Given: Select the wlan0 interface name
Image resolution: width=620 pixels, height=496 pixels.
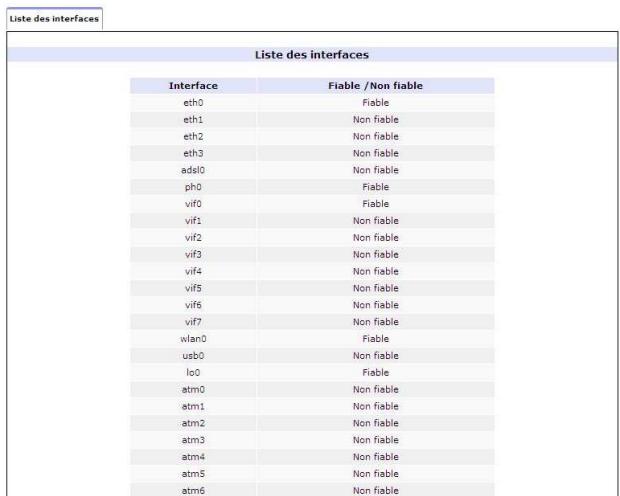Looking at the screenshot, I should click(194, 339).
